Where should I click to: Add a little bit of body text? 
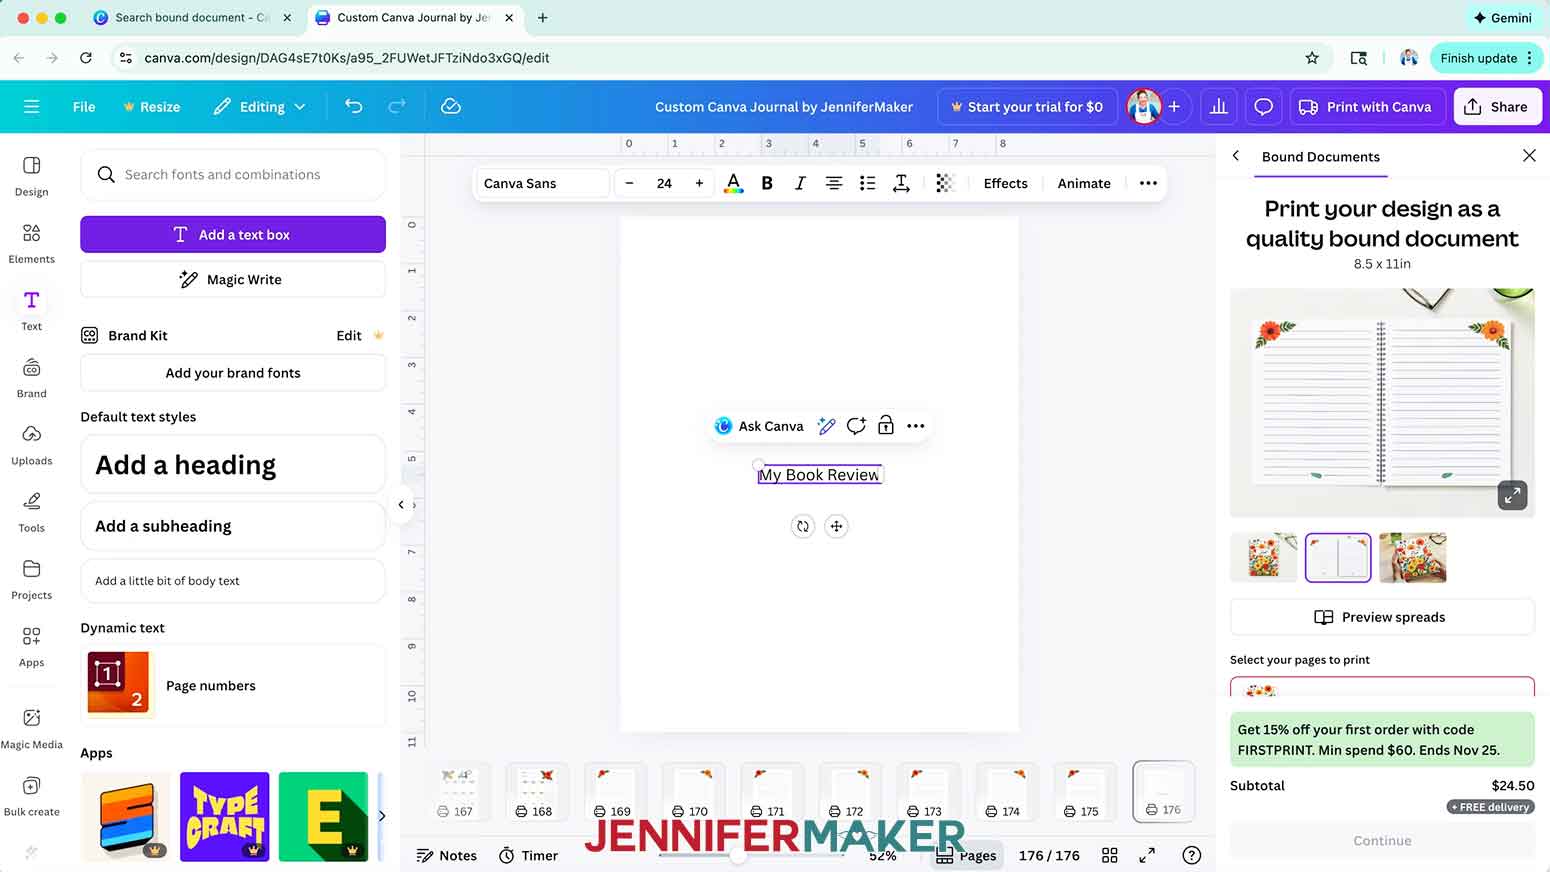[233, 581]
